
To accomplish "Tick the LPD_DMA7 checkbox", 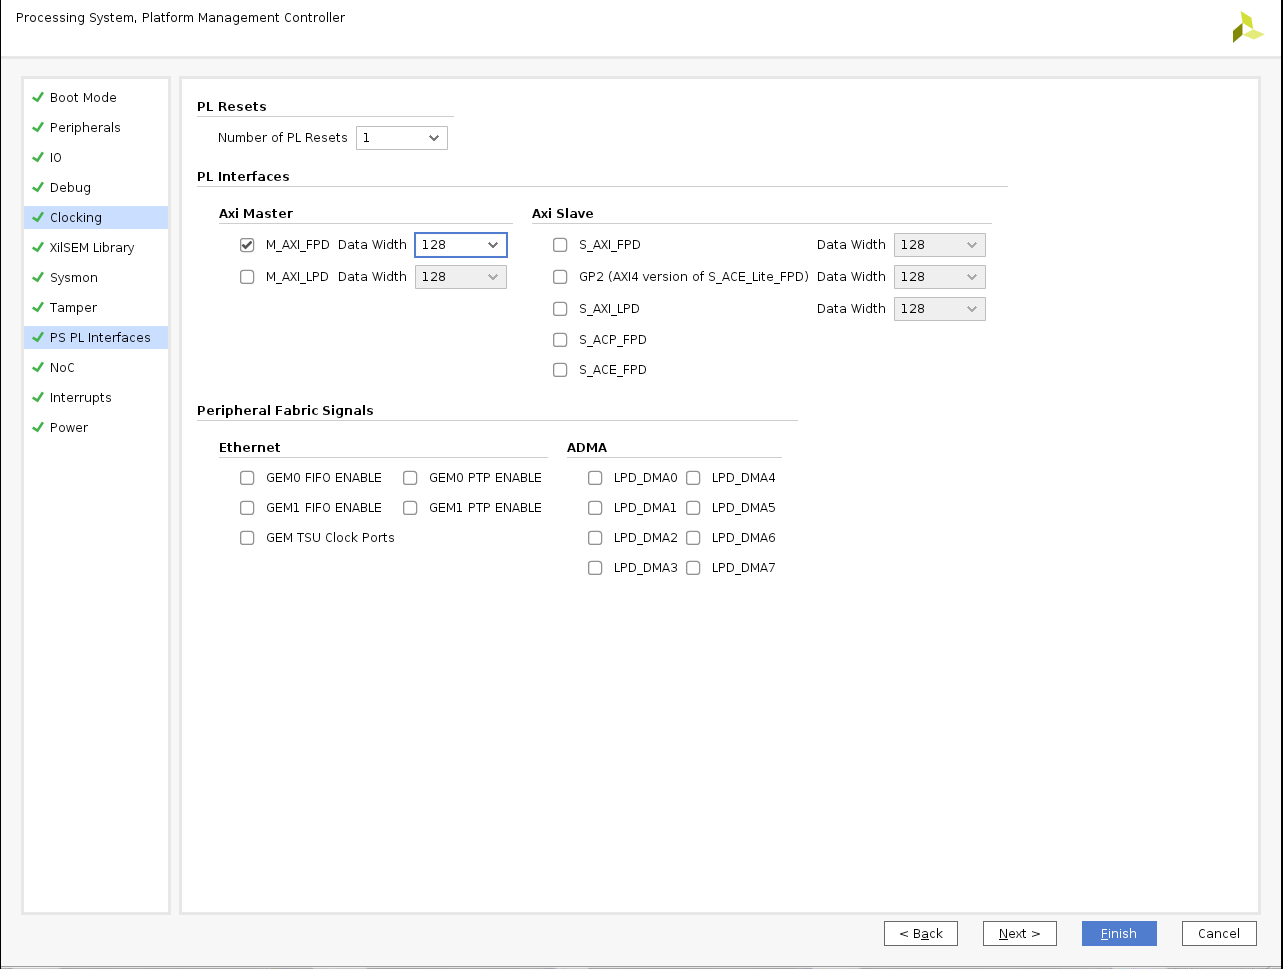I will 693,568.
